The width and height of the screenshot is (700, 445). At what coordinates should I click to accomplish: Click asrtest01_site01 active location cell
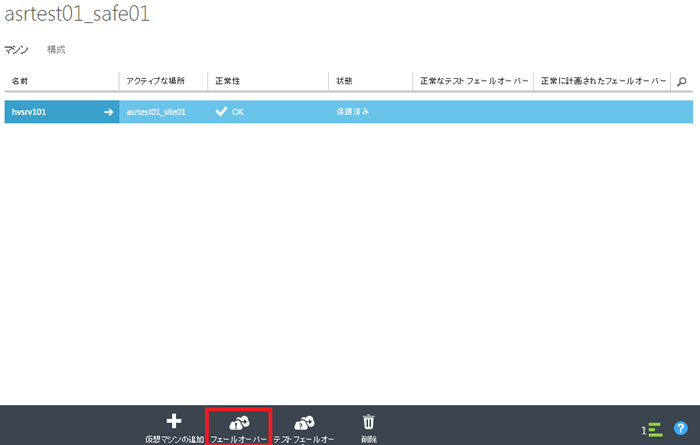pyautogui.click(x=156, y=112)
